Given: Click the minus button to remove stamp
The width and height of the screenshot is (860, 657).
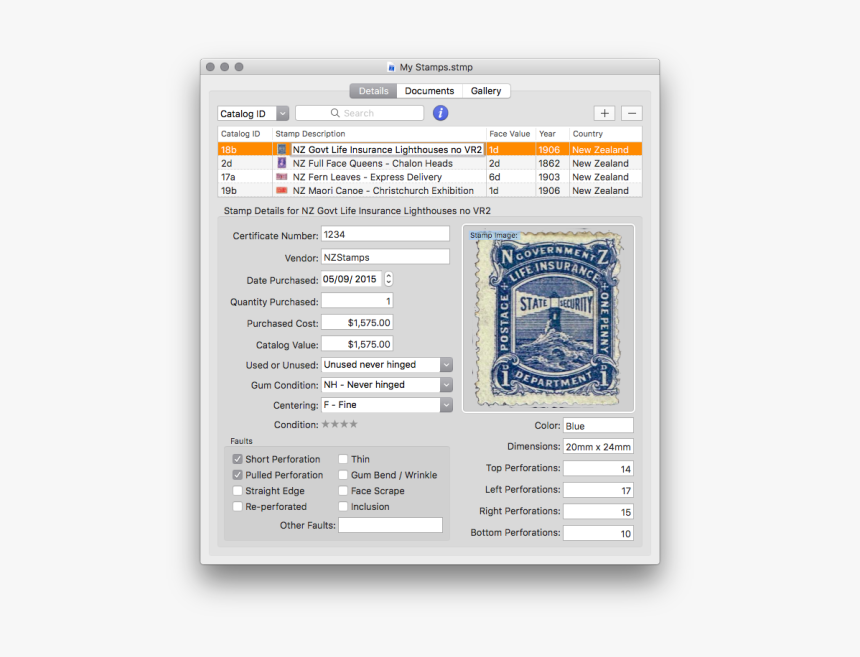Looking at the screenshot, I should 631,113.
